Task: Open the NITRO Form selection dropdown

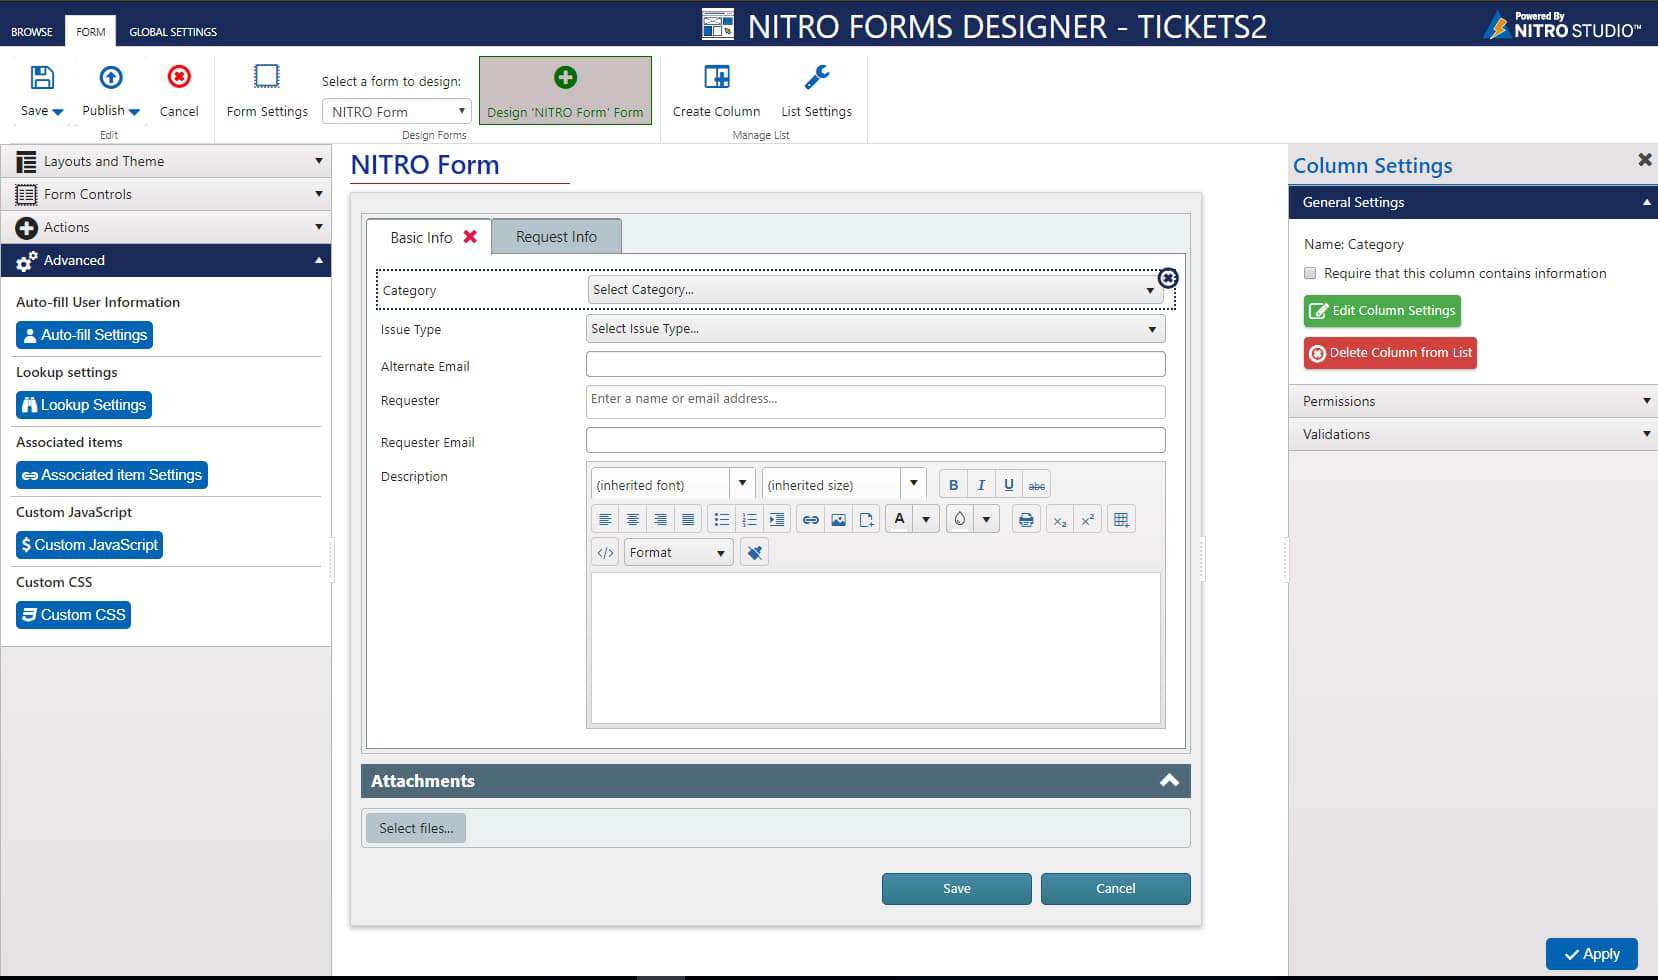Action: [396, 111]
